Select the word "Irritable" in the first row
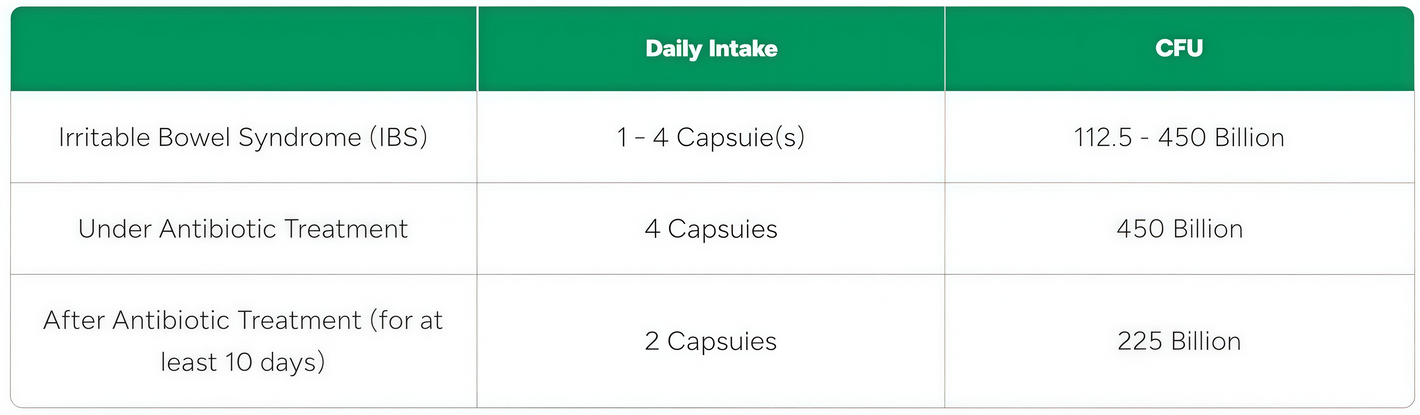 coord(103,137)
